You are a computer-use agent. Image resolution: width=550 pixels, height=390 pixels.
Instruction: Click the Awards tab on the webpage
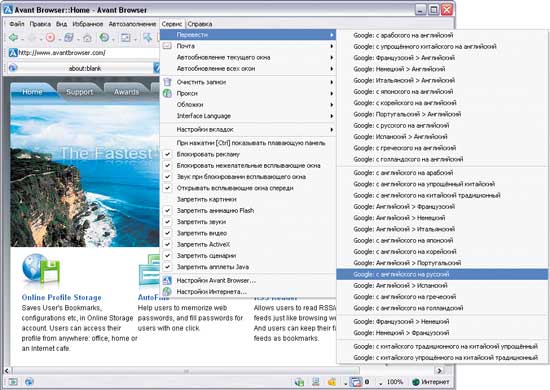pyautogui.click(x=126, y=92)
